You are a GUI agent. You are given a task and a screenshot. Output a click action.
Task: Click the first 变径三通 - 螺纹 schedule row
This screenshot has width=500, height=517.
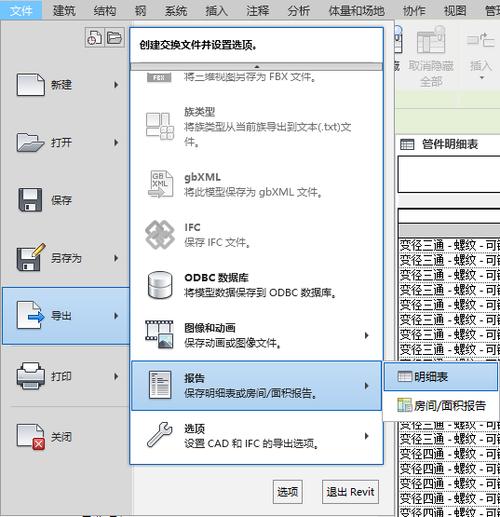(x=449, y=246)
